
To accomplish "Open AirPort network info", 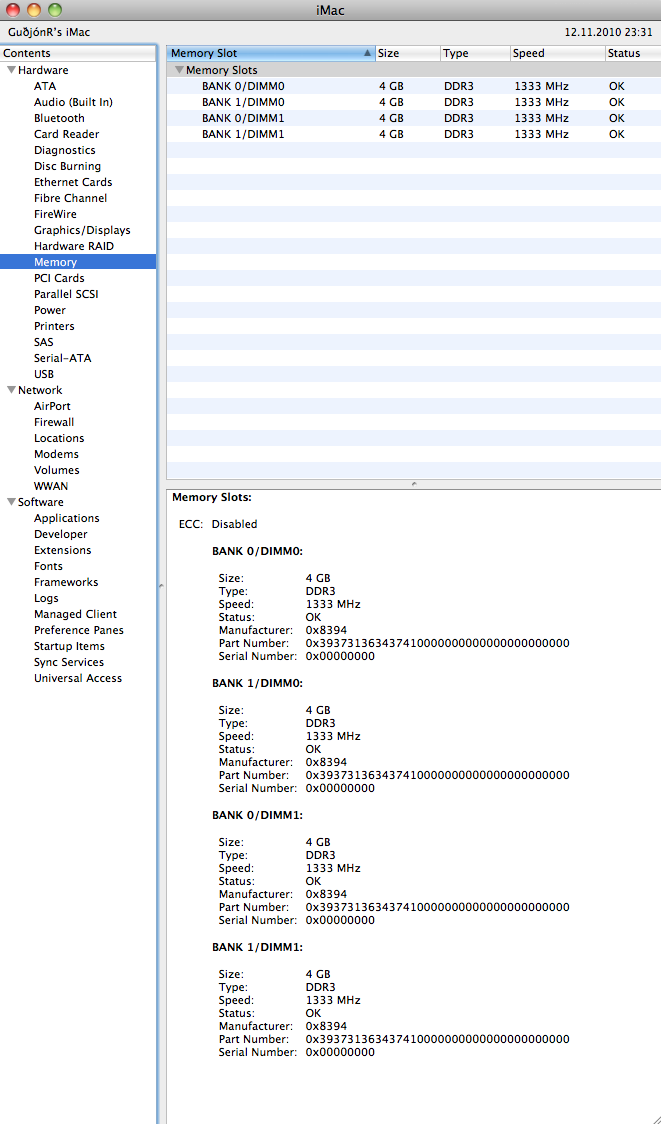I will [52, 406].
